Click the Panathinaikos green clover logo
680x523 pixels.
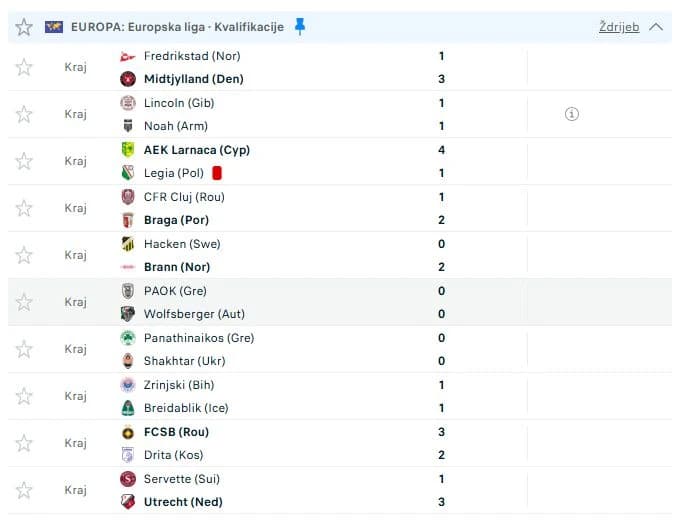[x=128, y=338]
